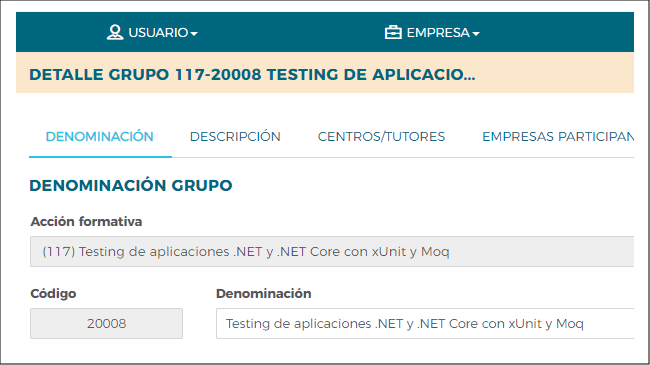This screenshot has width=650, height=365.
Task: Open the EMPRESA dropdown menu
Action: (x=432, y=32)
